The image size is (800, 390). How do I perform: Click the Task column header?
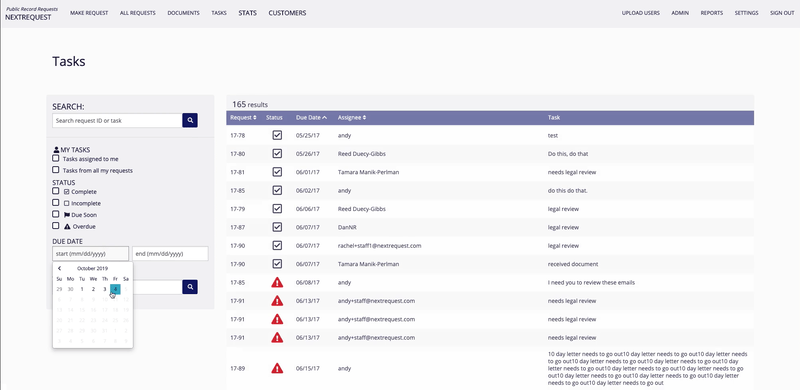(x=554, y=117)
